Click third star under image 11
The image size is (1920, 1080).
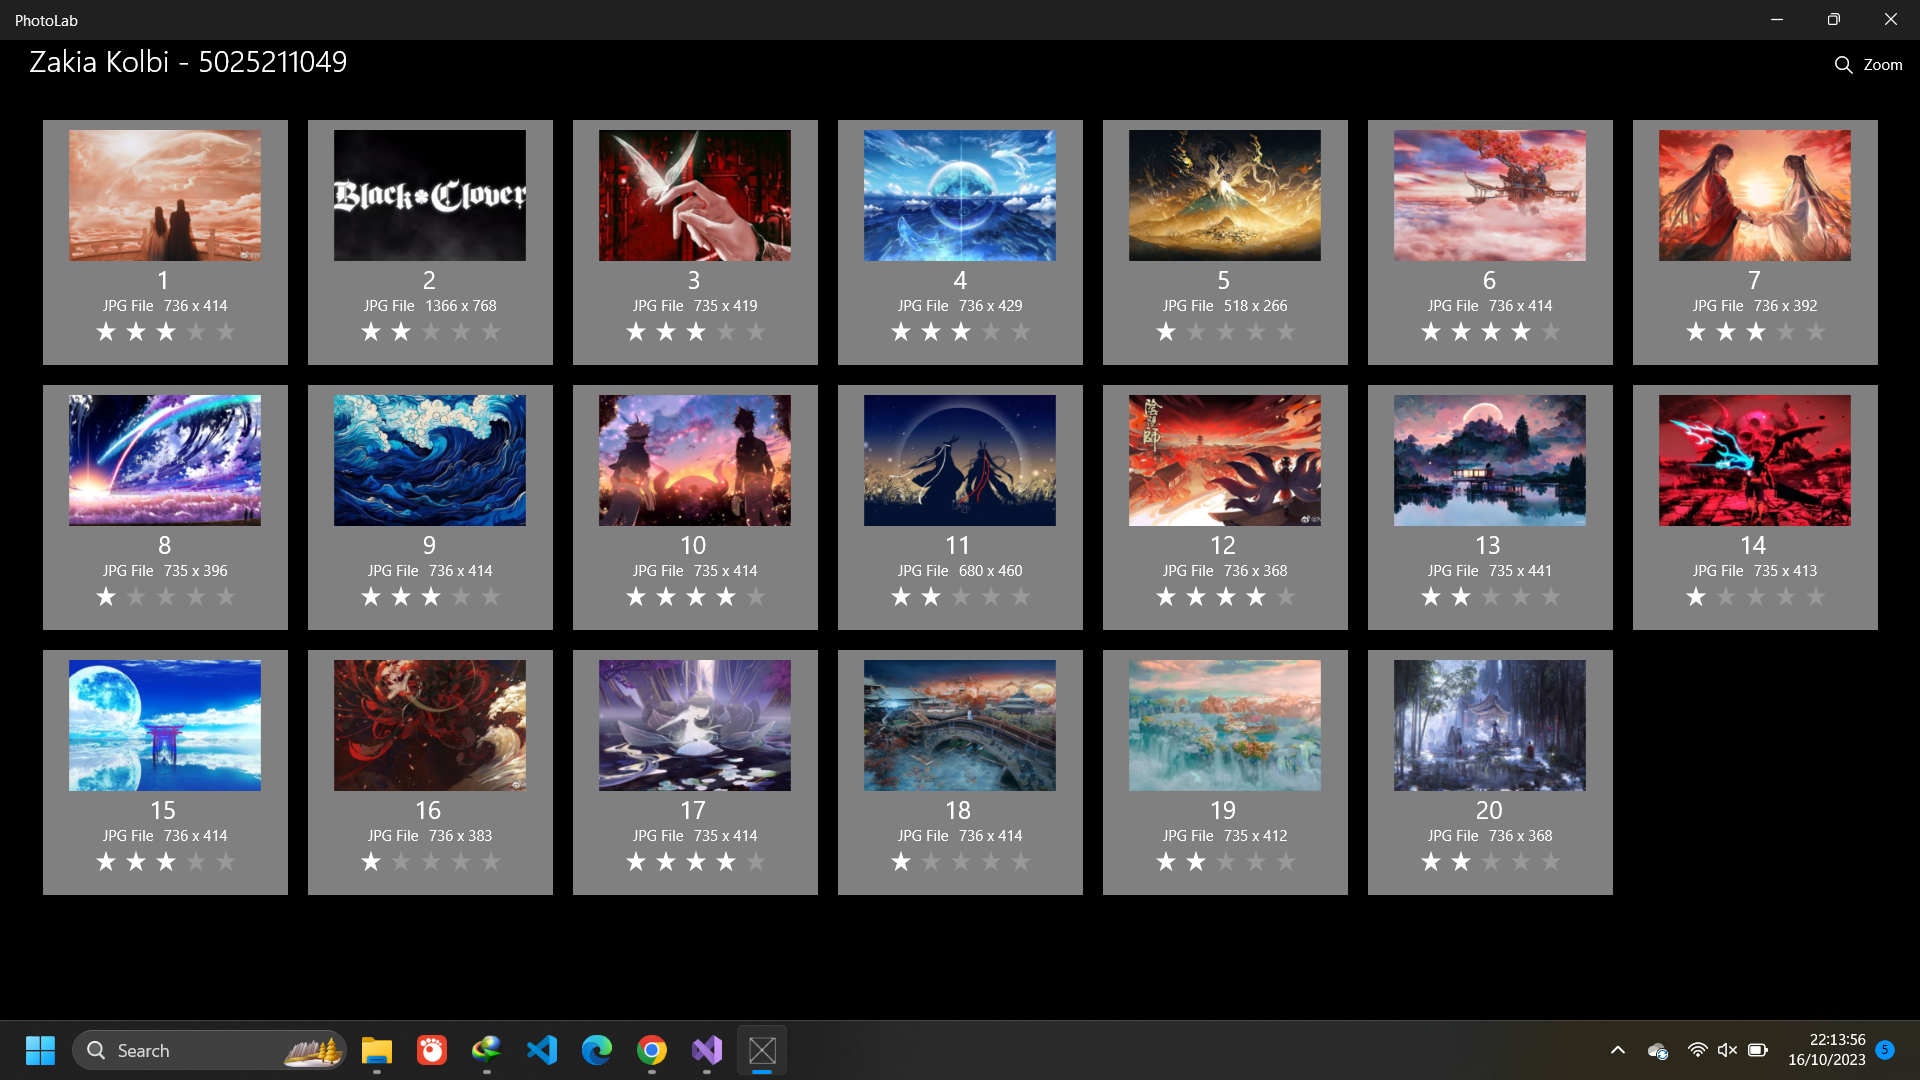961,597
